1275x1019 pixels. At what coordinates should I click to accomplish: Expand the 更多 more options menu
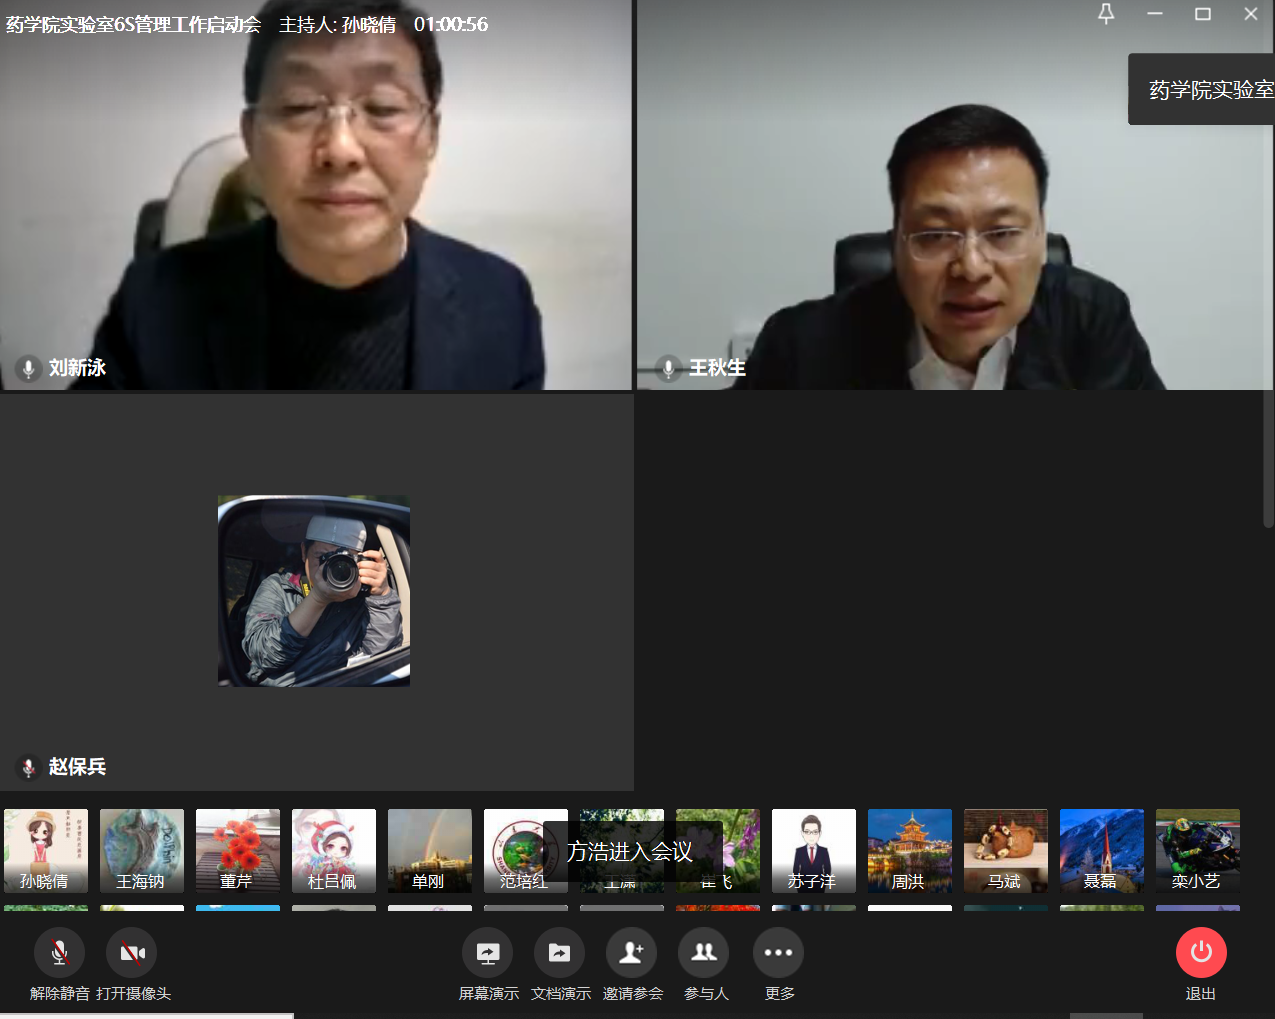pyautogui.click(x=778, y=953)
